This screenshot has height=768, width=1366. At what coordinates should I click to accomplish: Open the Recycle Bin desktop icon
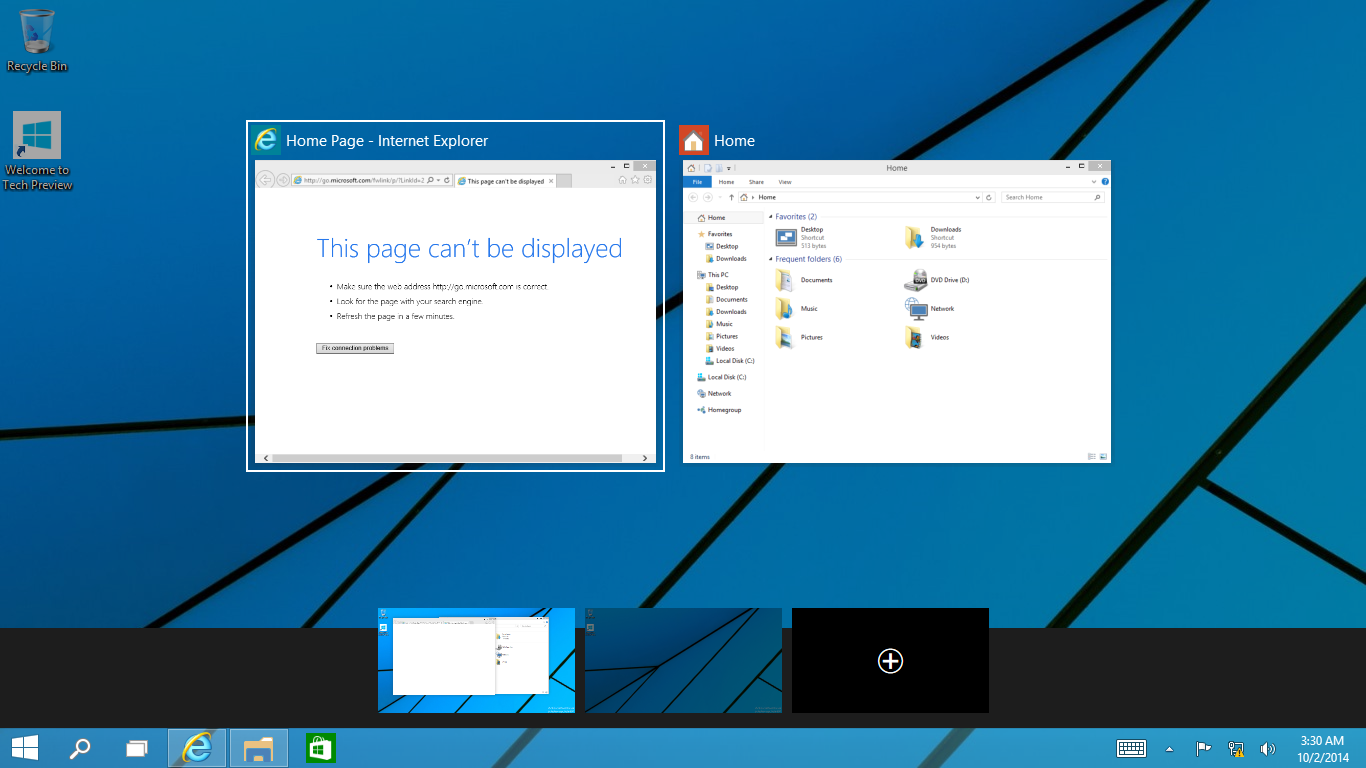pyautogui.click(x=37, y=40)
